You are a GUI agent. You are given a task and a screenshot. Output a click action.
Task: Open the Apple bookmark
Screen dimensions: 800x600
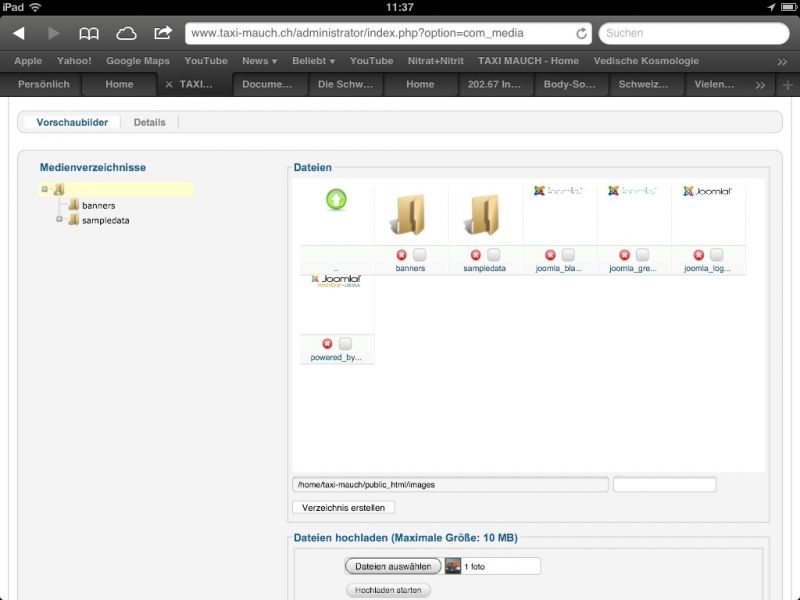point(28,61)
